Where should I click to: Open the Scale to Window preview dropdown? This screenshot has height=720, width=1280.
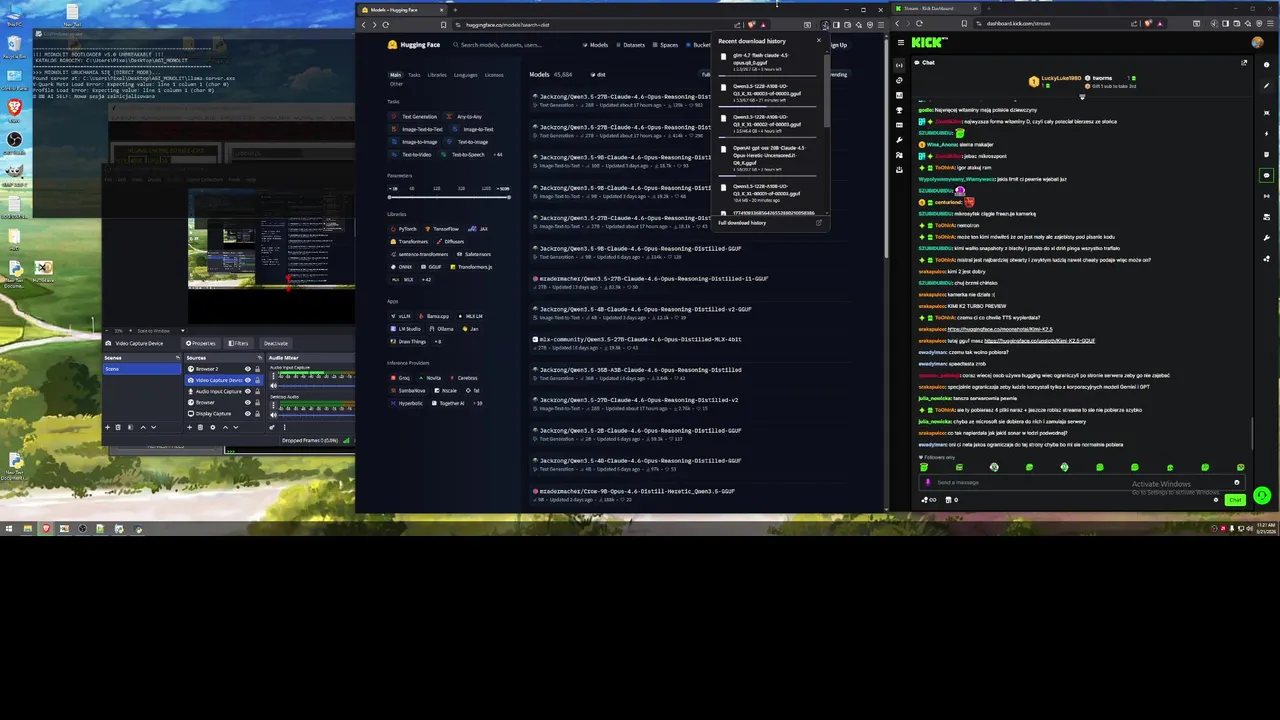160,331
